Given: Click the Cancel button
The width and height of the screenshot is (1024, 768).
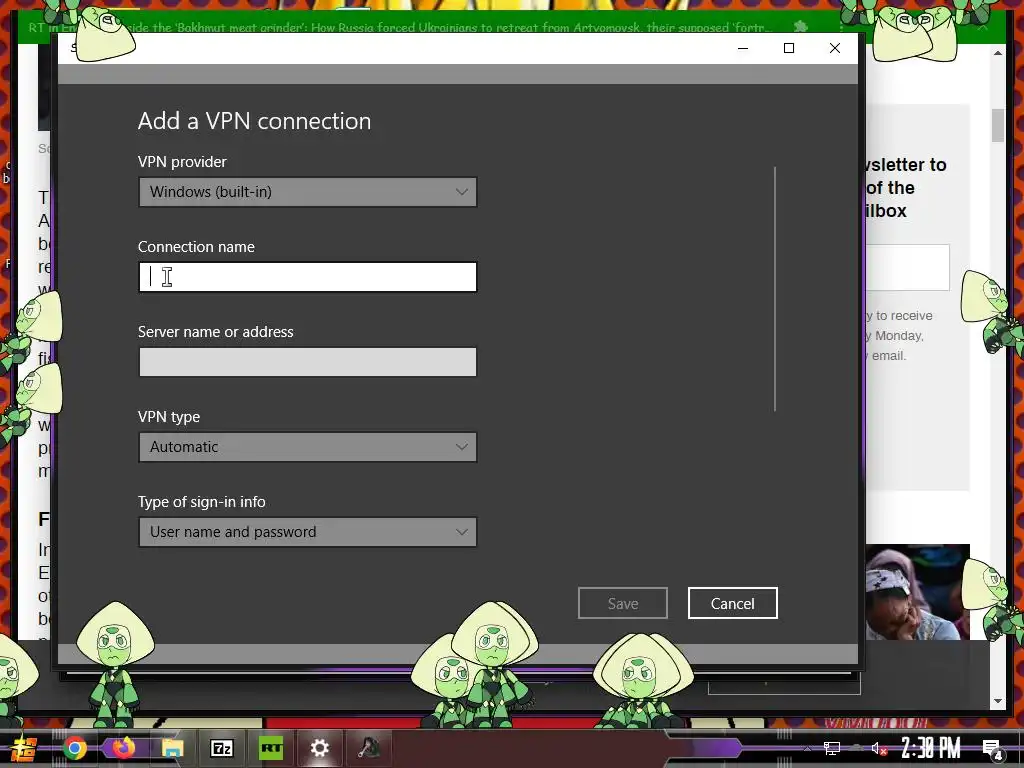Looking at the screenshot, I should pos(733,603).
